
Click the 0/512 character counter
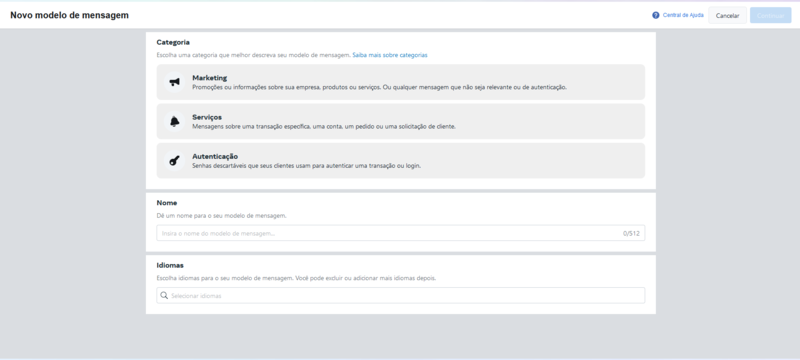631,234
